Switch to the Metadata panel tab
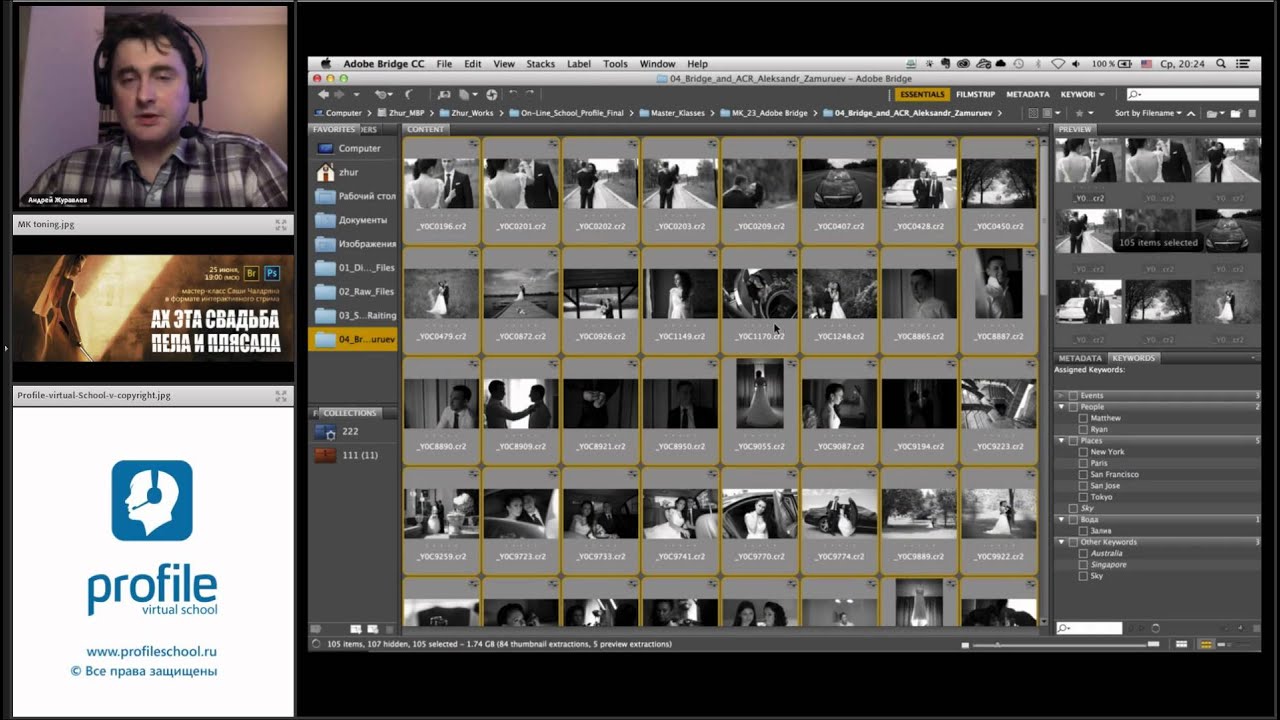1280x720 pixels. pos(1080,358)
